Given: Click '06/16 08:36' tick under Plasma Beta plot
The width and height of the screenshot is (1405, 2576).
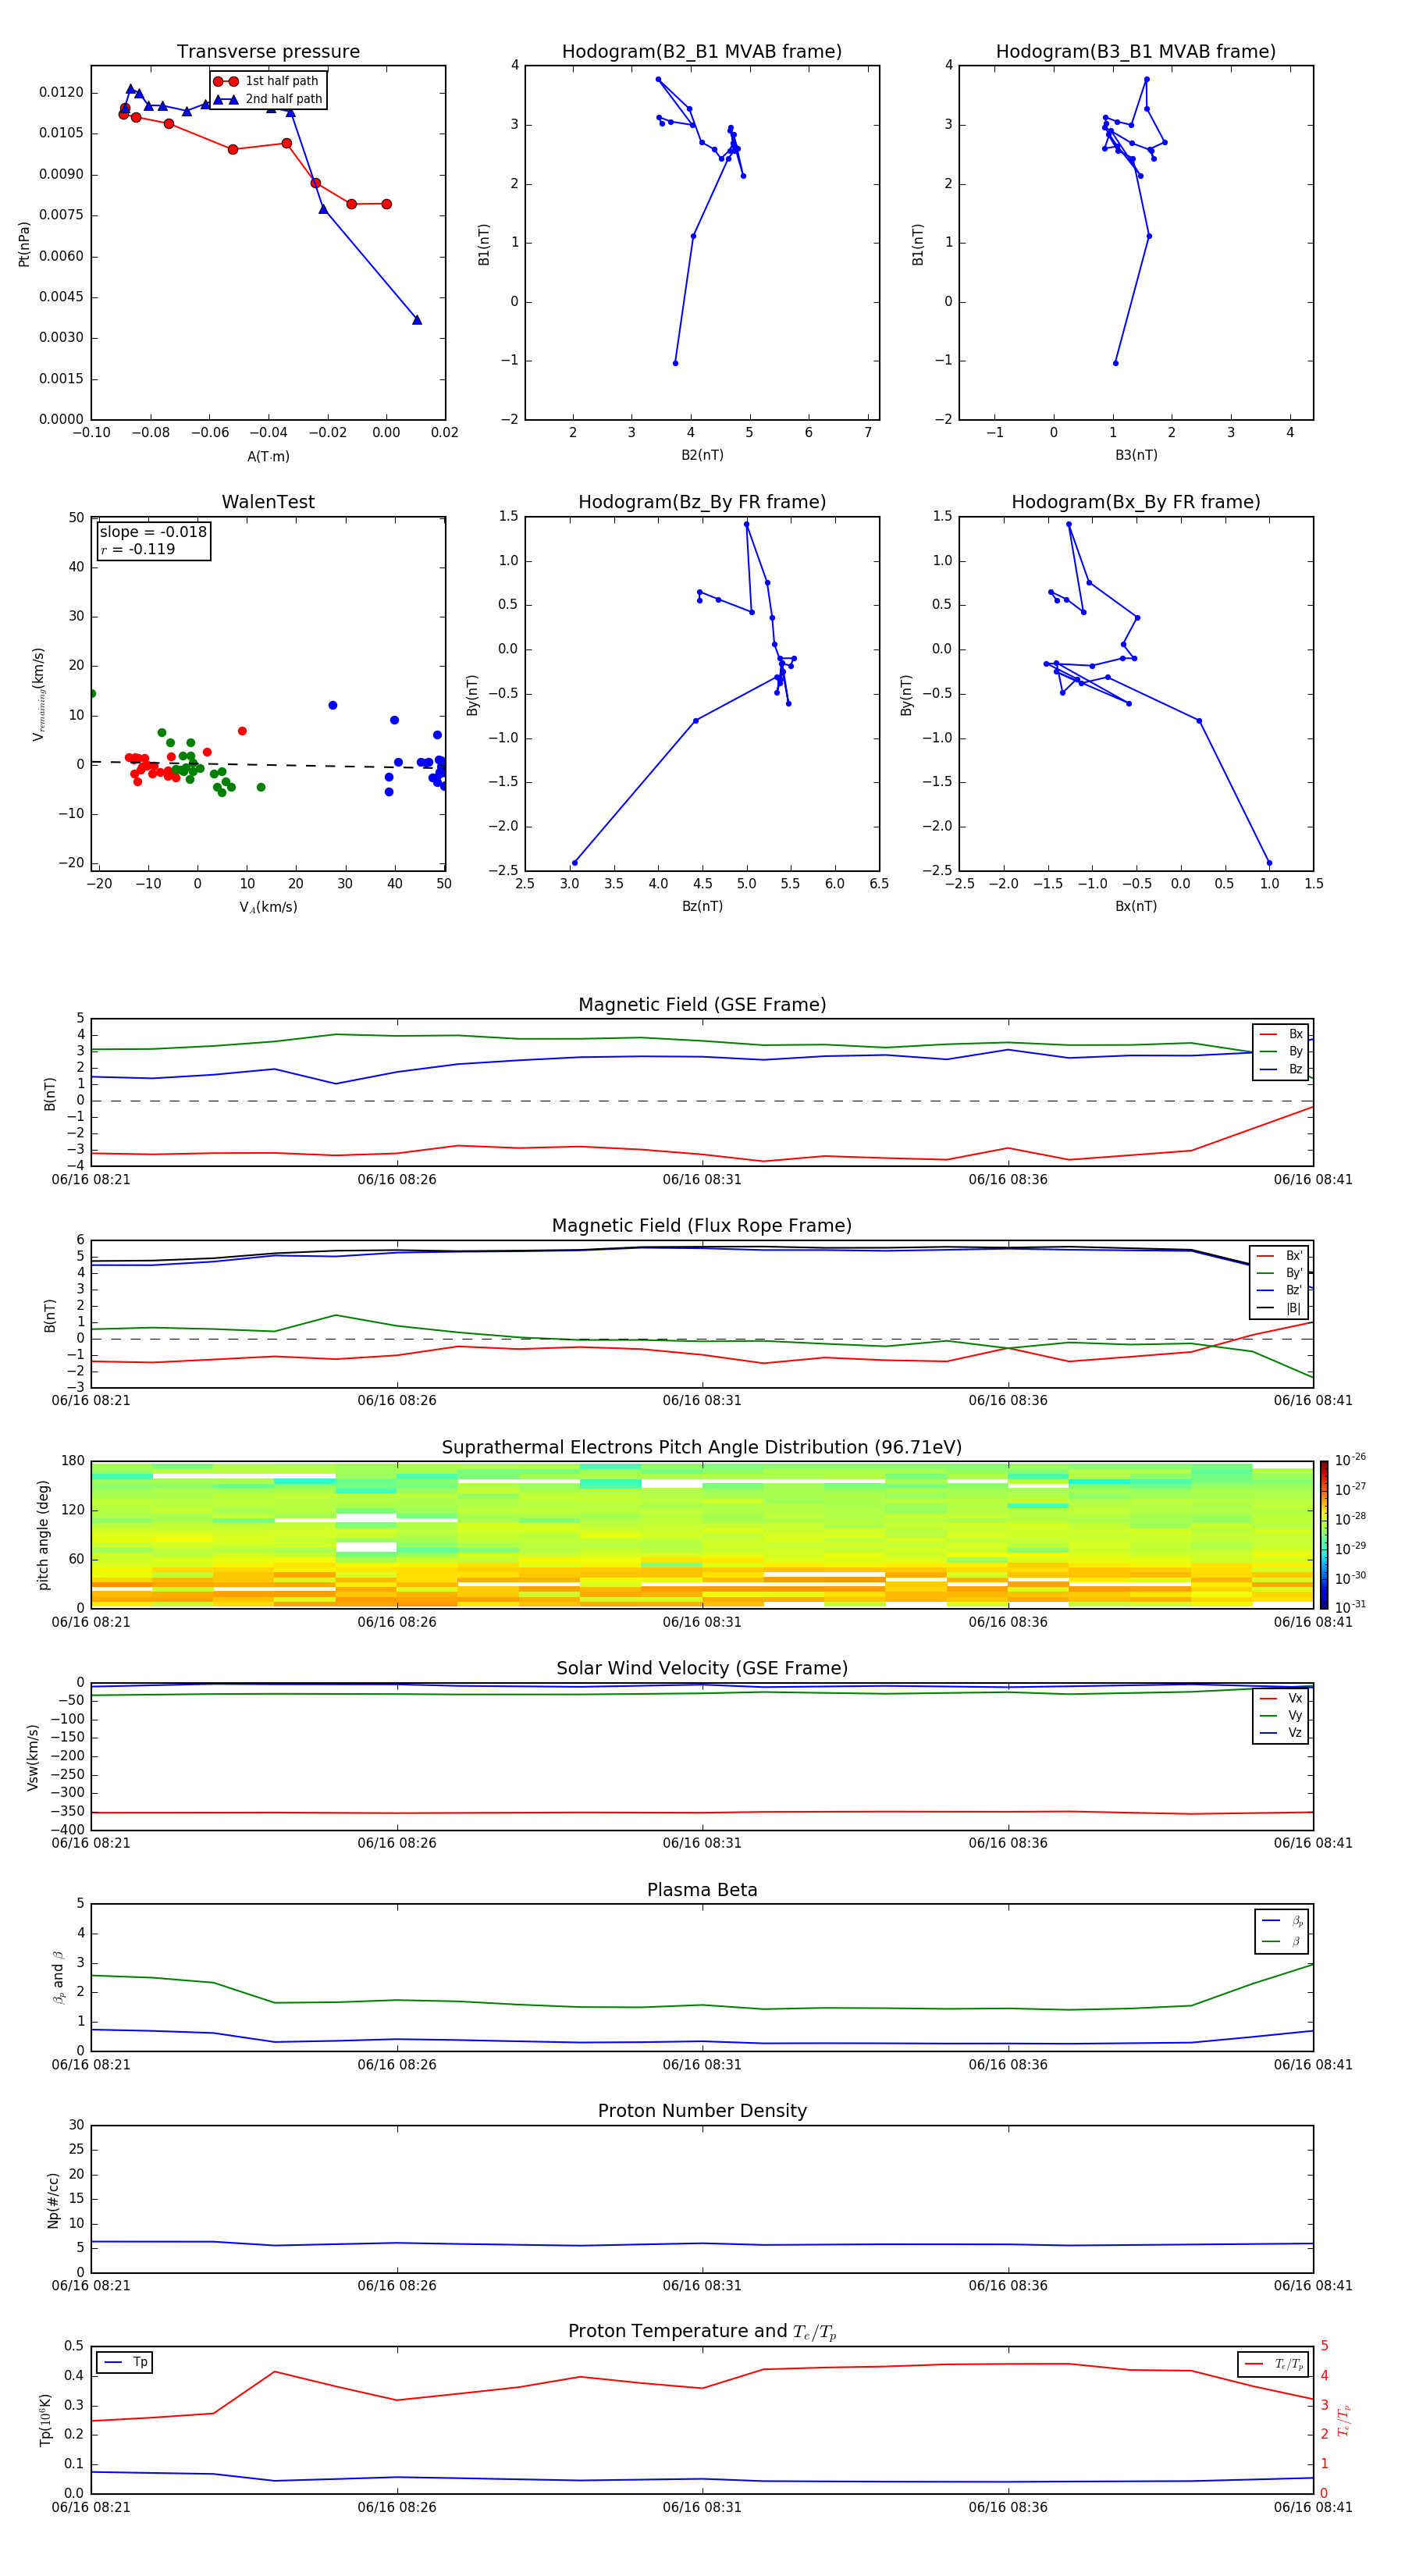Looking at the screenshot, I should (x=1008, y=2064).
